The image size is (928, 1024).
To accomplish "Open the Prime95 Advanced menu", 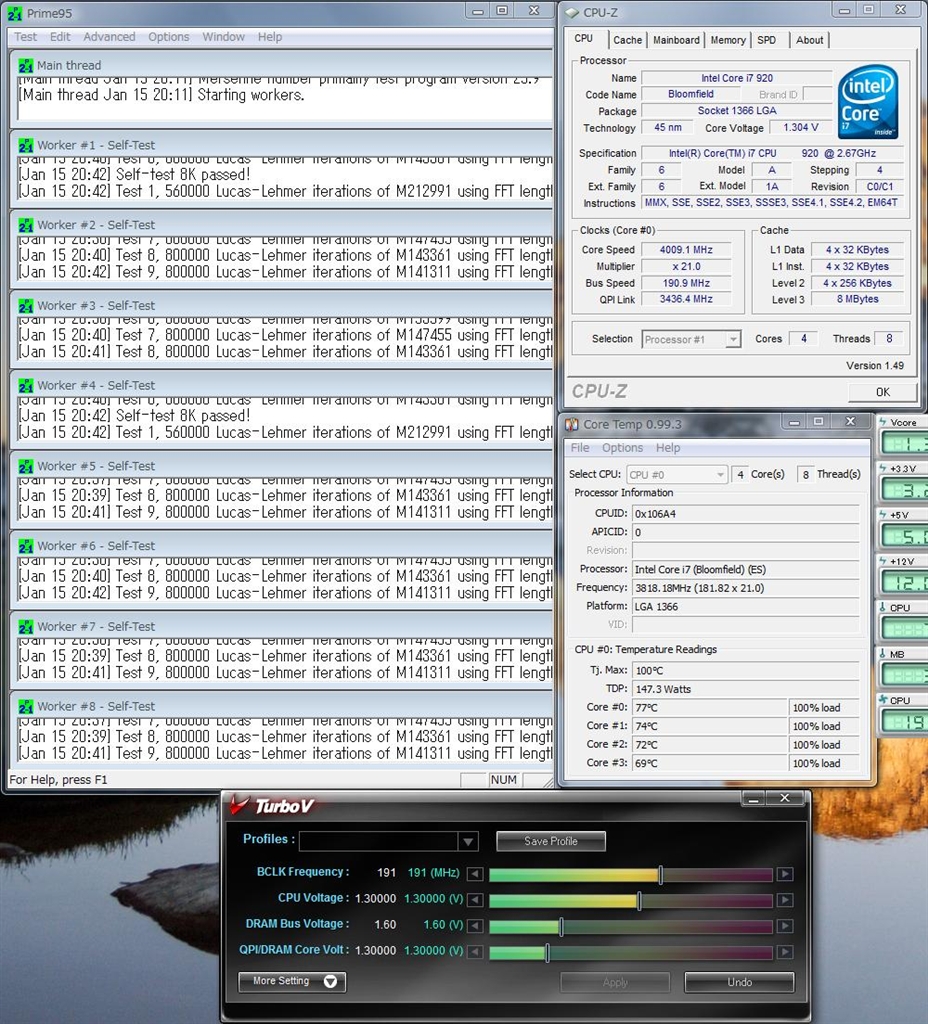I will point(109,37).
